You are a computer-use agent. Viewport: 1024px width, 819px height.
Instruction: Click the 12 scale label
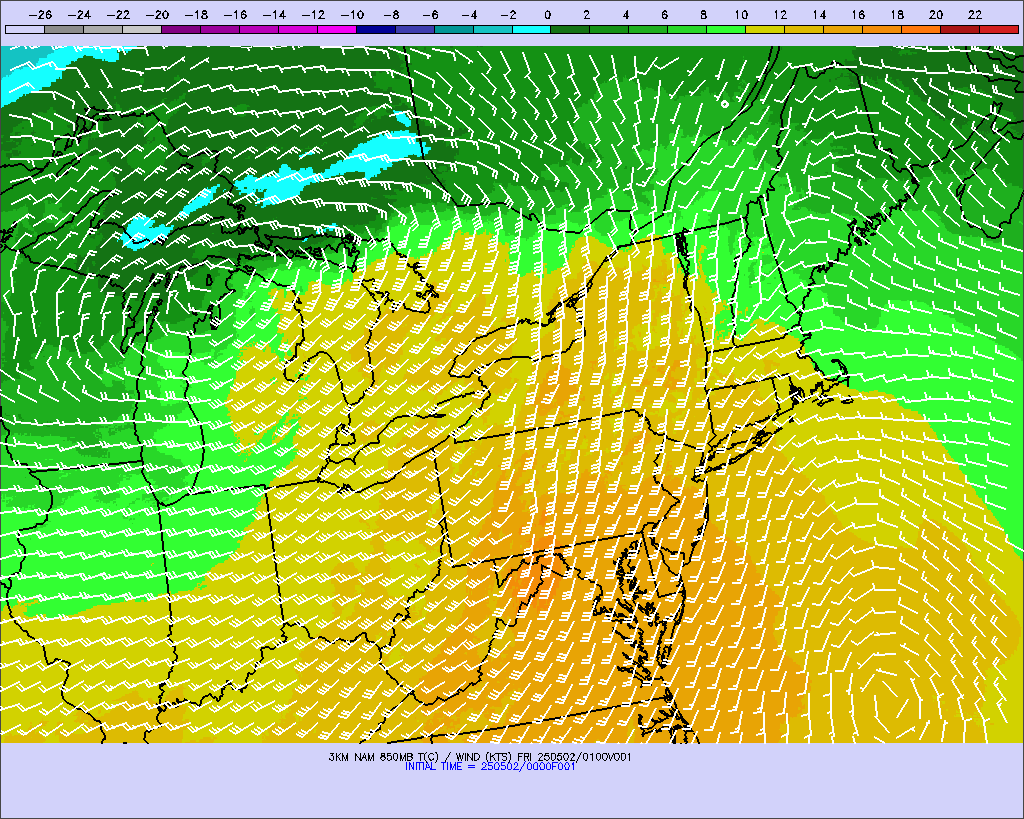pos(780,15)
